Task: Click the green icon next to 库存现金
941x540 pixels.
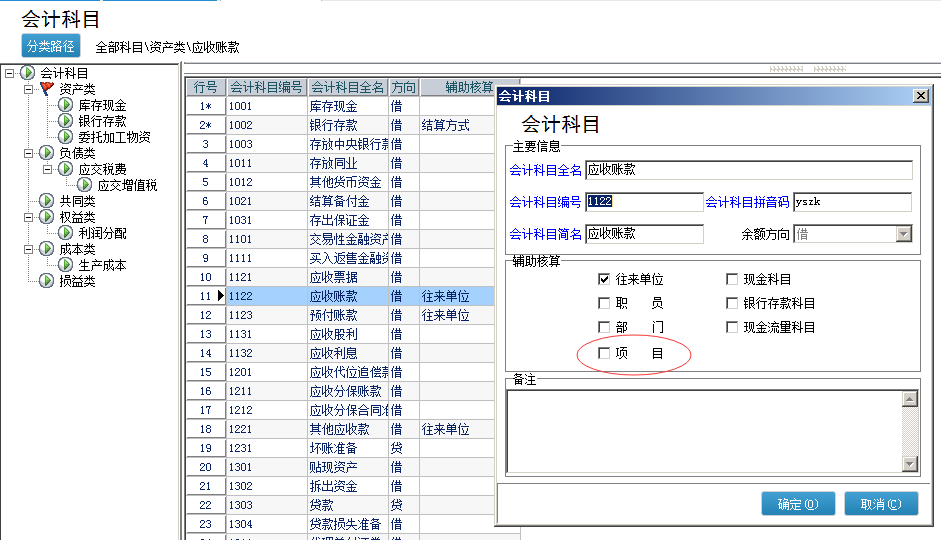Action: pos(65,105)
